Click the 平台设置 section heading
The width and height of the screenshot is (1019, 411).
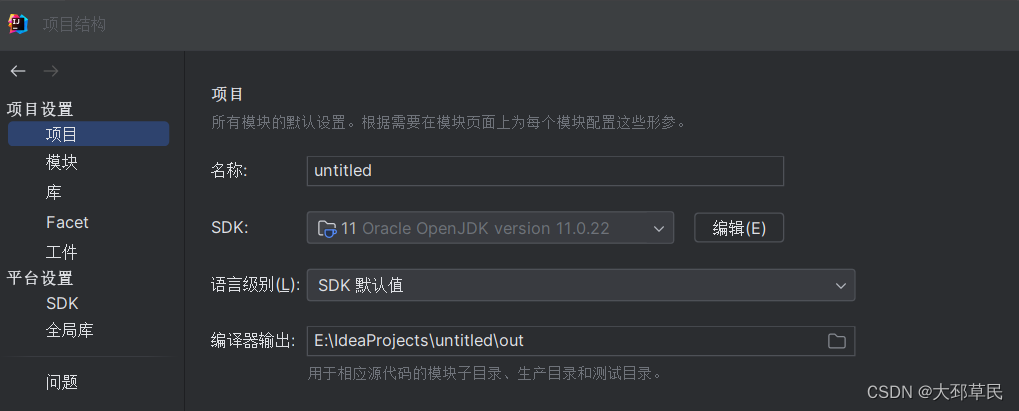[40, 278]
